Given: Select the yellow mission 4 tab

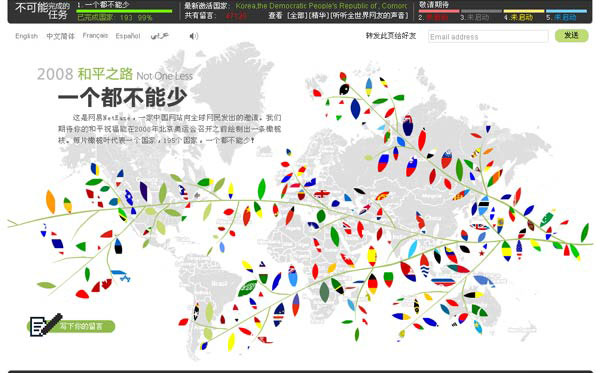Looking at the screenshot, I should click(x=524, y=15).
